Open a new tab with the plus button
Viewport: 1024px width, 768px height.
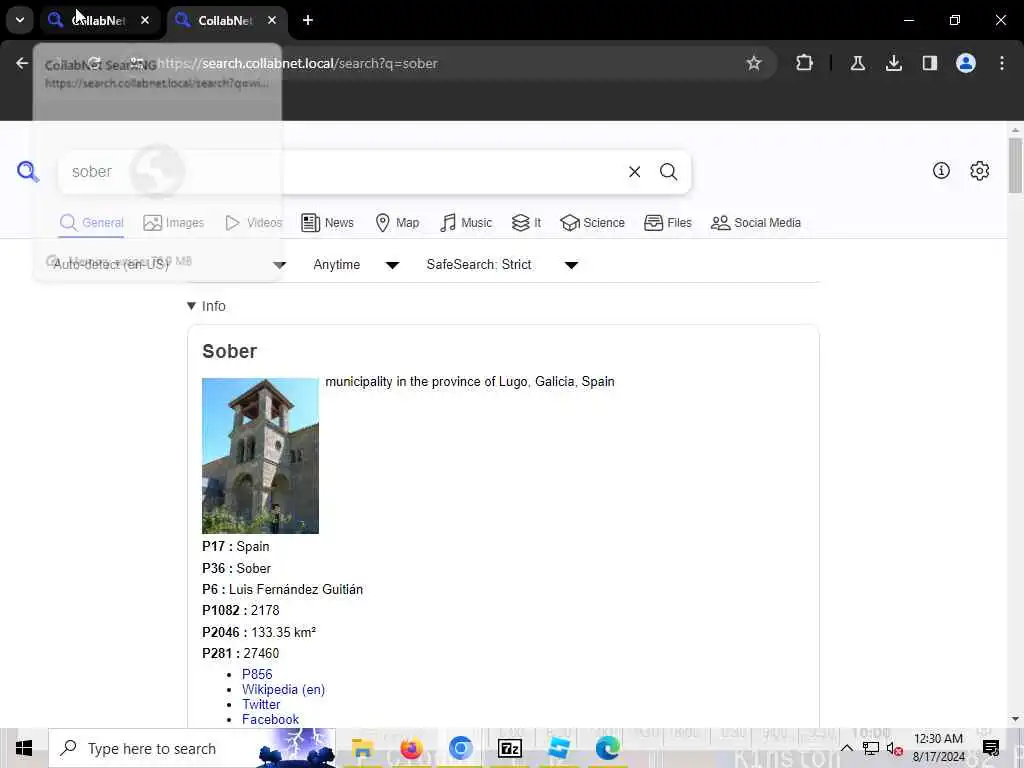[308, 20]
